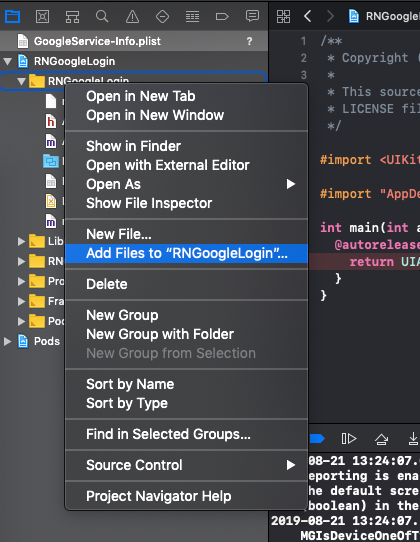Open the Report navigator speech bubble
The height and width of the screenshot is (542, 420).
pos(252,16)
